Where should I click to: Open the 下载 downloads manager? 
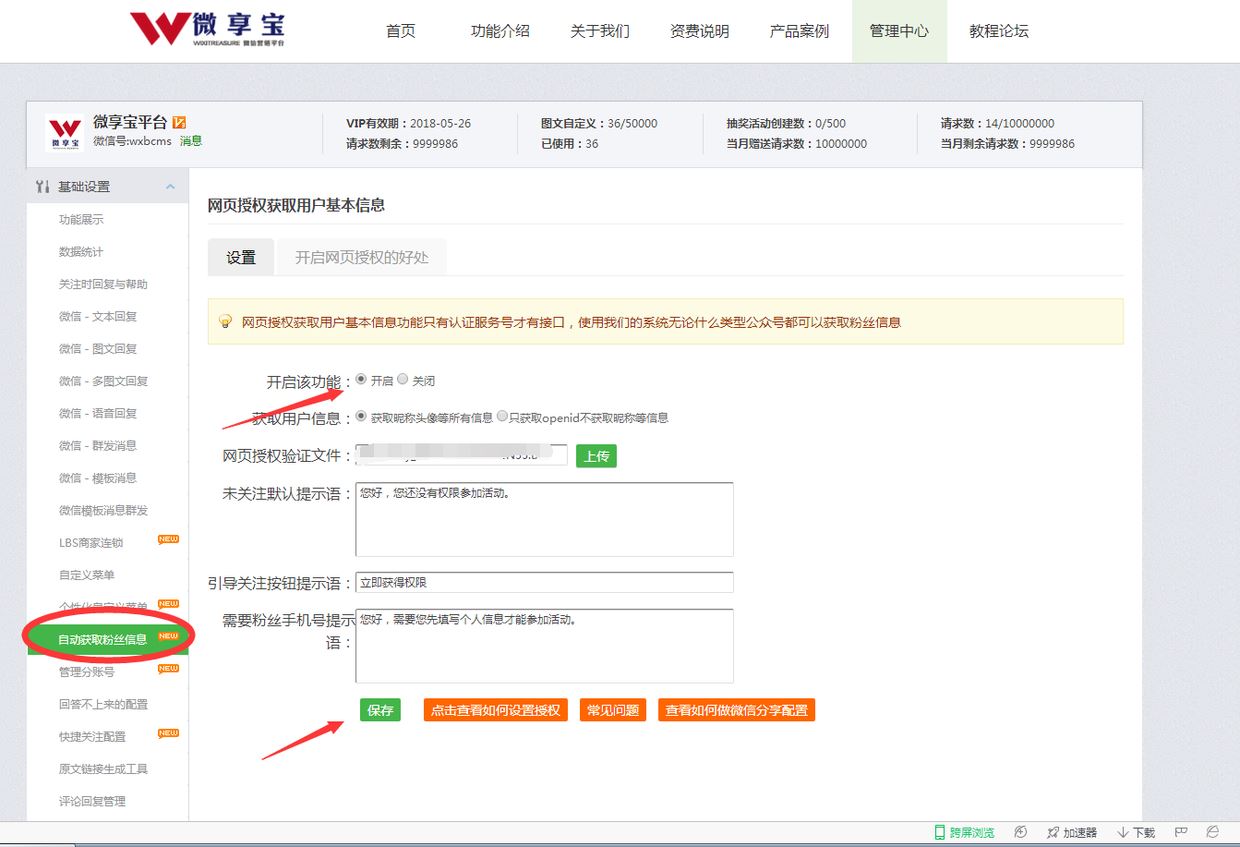tap(1136, 833)
